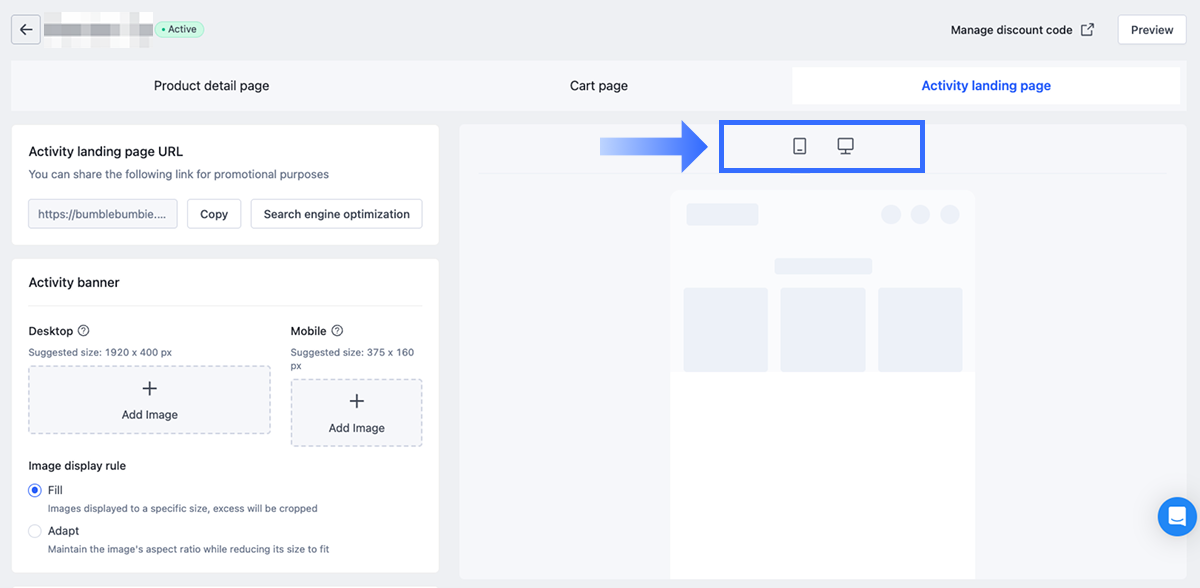
Task: Click the Desktop help question mark icon
Action: (x=84, y=331)
